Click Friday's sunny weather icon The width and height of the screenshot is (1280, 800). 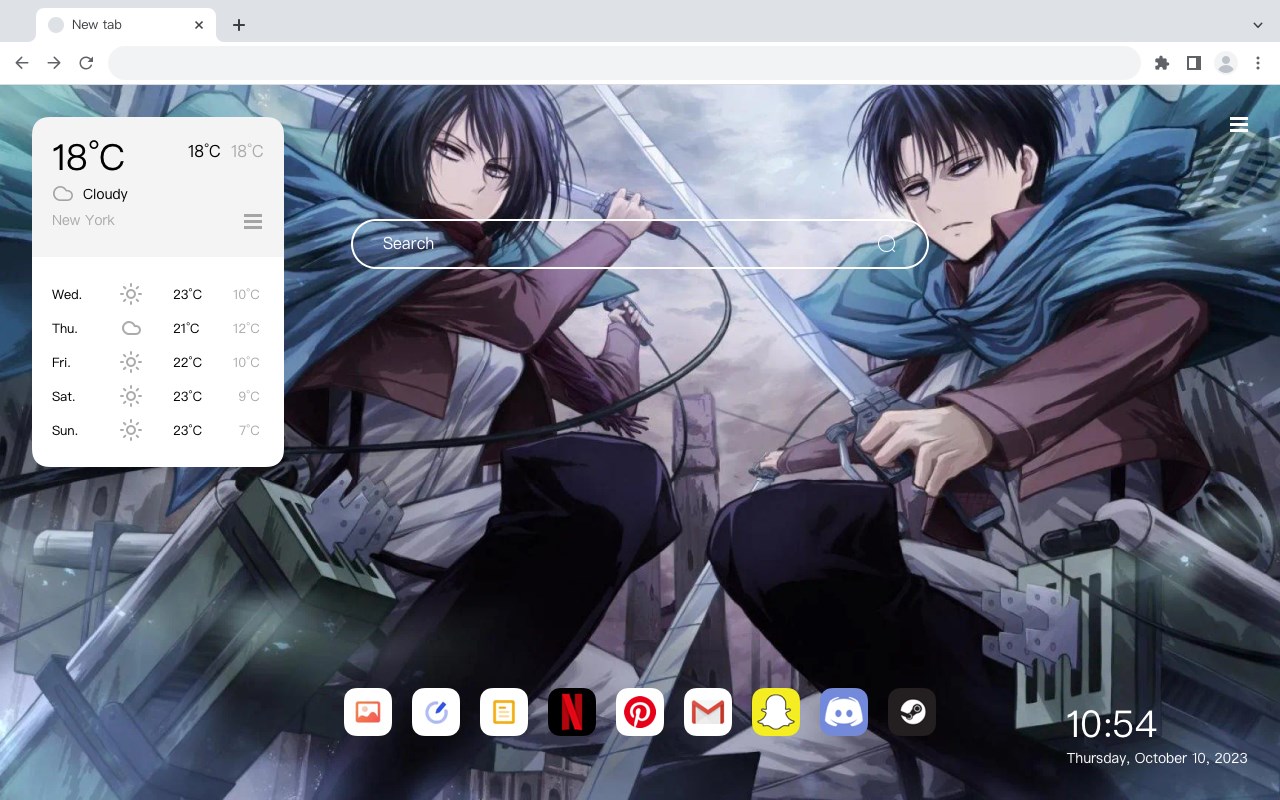131,362
